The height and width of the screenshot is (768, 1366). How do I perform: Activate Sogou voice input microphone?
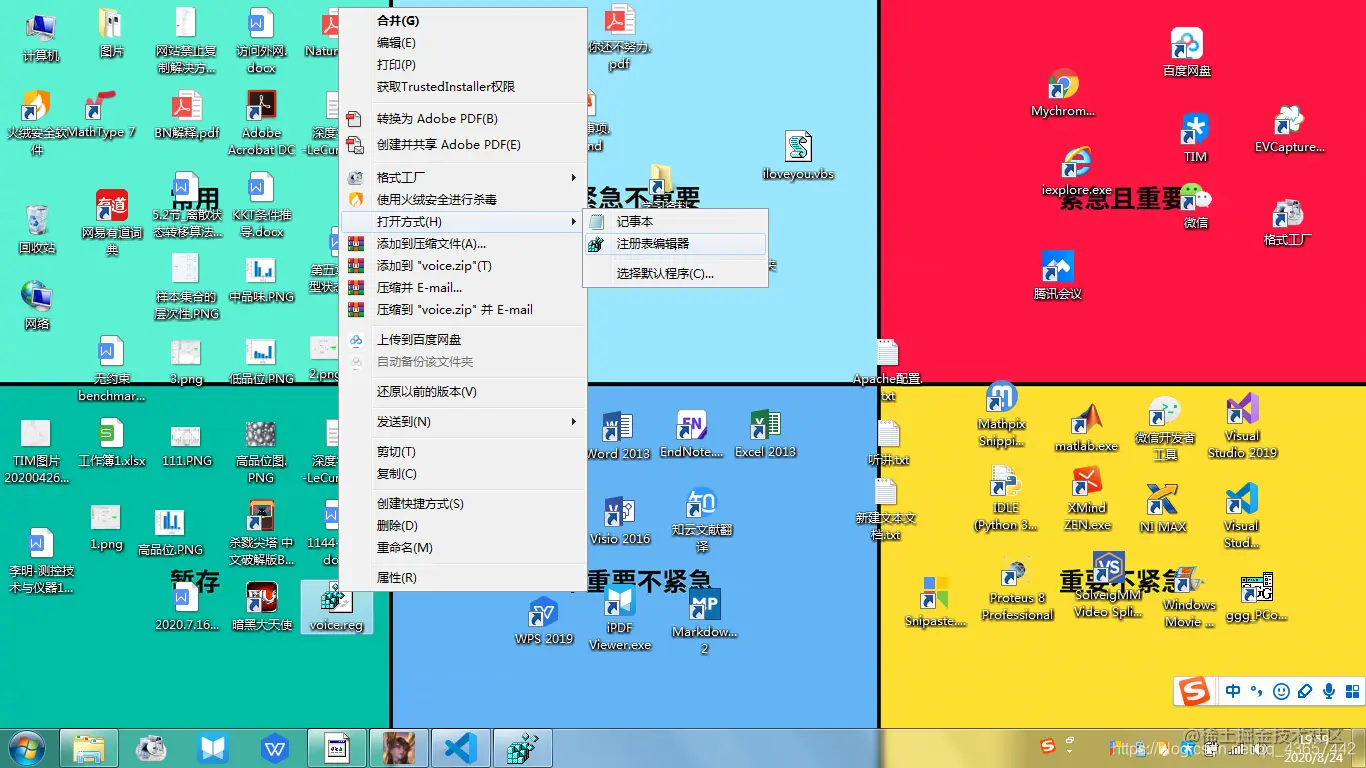coord(1328,691)
